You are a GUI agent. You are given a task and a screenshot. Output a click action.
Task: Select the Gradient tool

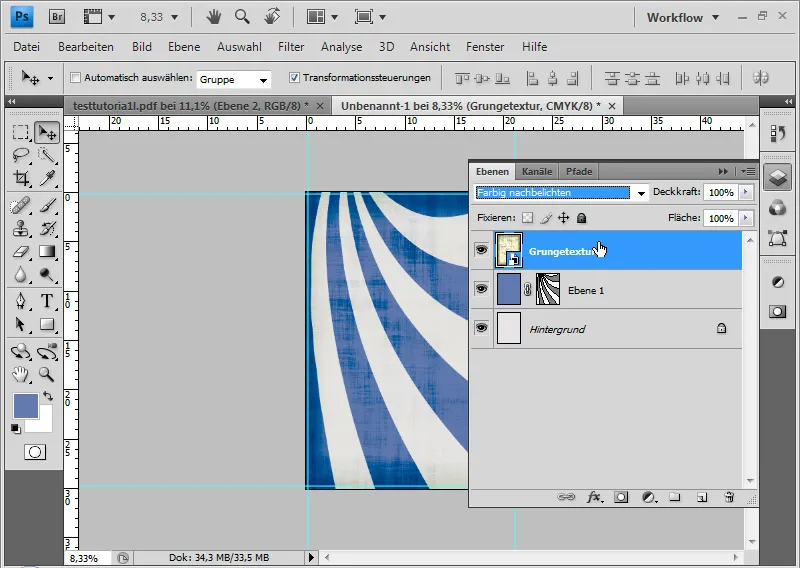coord(47,252)
